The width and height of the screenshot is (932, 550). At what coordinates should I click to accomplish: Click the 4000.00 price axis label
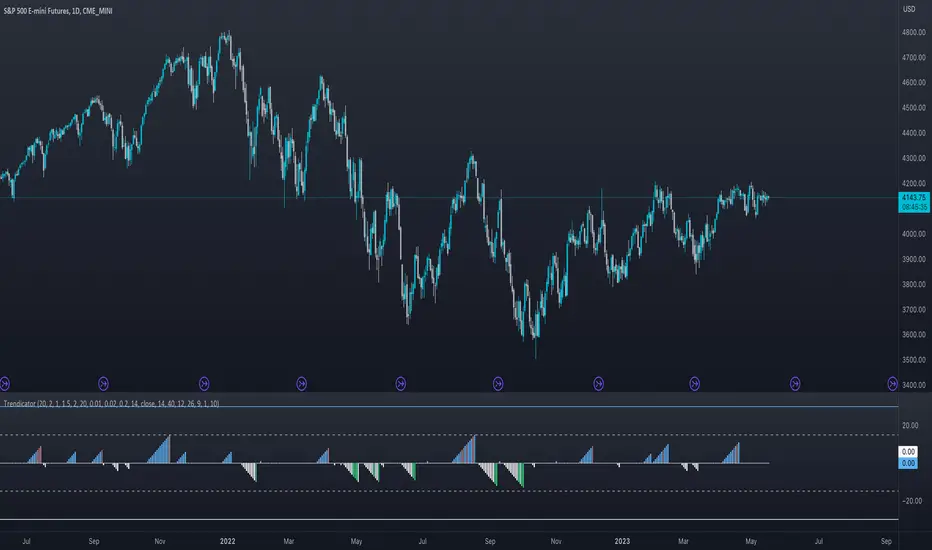(914, 234)
